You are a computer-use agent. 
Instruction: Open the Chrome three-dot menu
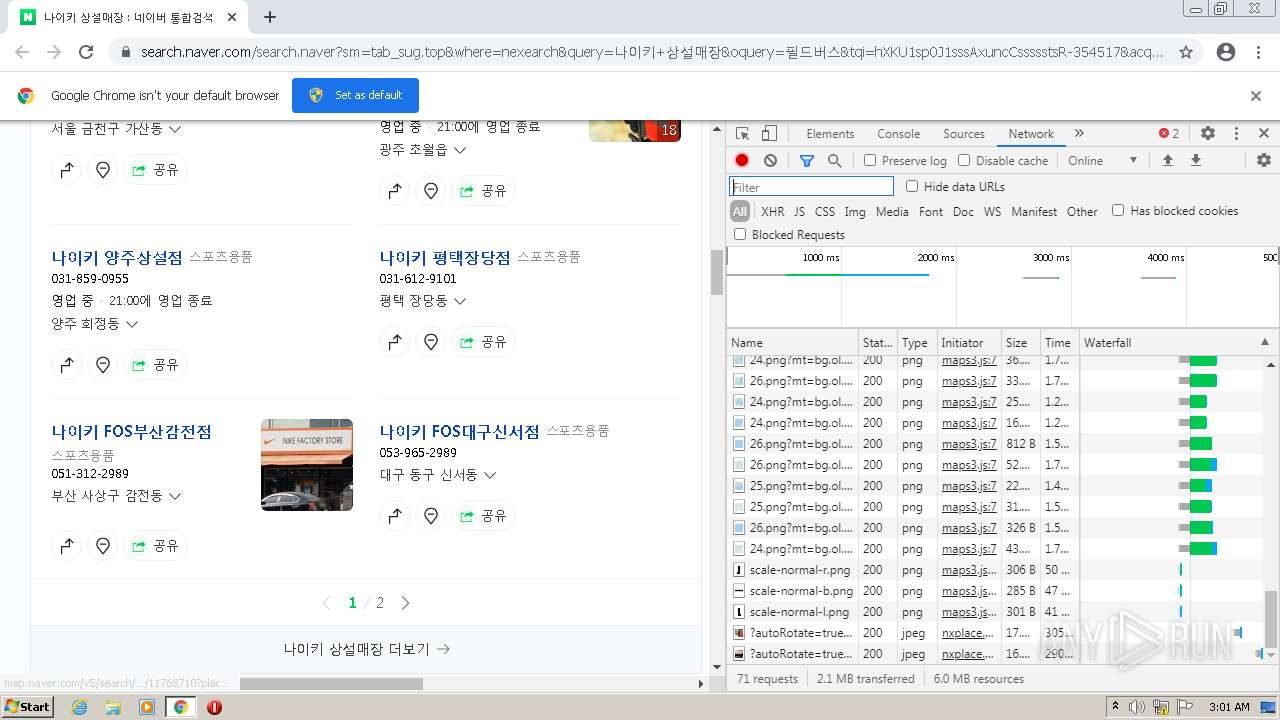pyautogui.click(x=1258, y=52)
